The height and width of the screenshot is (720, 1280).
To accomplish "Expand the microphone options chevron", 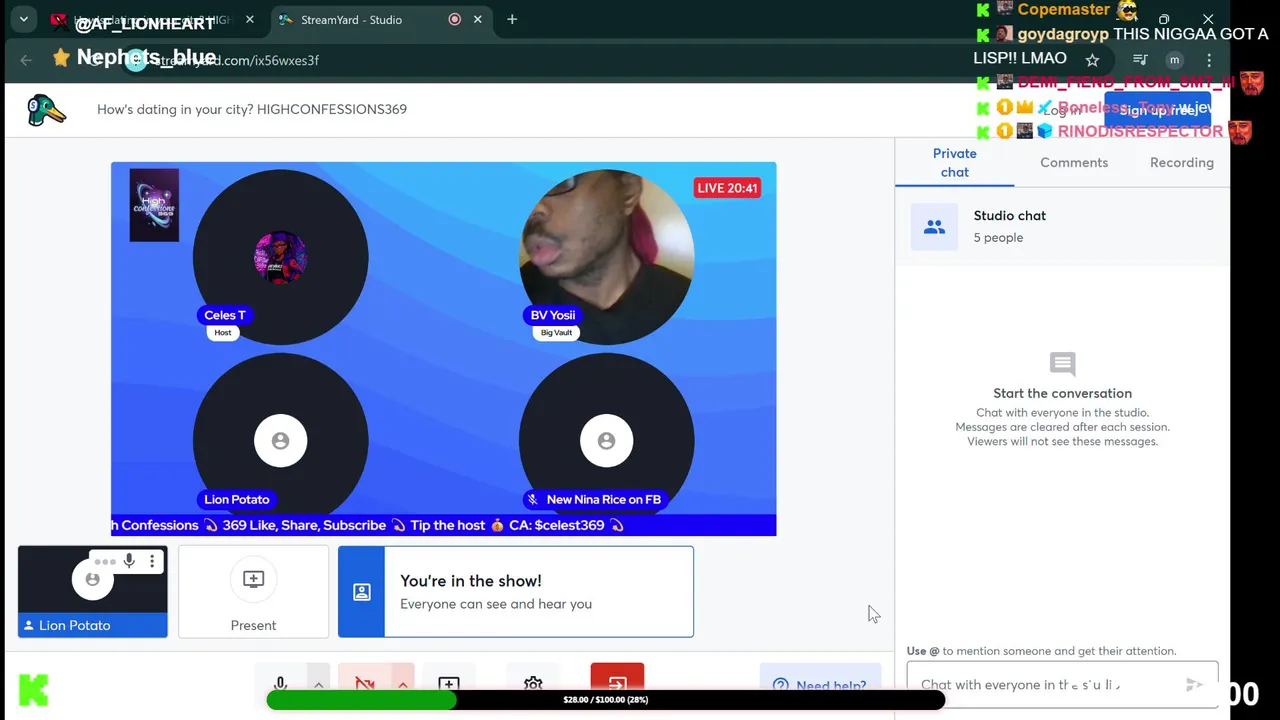I will point(318,684).
